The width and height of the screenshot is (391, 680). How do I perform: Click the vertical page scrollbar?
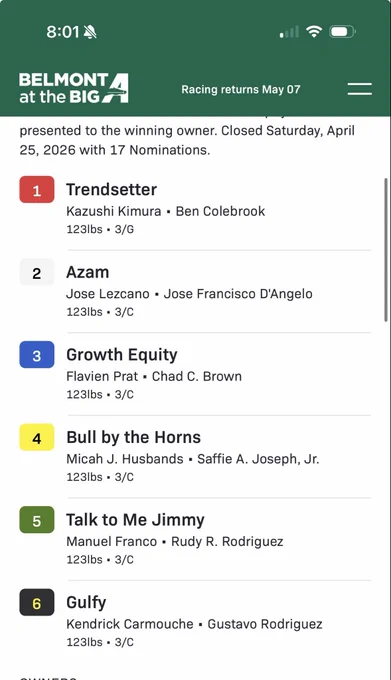pos(386,249)
